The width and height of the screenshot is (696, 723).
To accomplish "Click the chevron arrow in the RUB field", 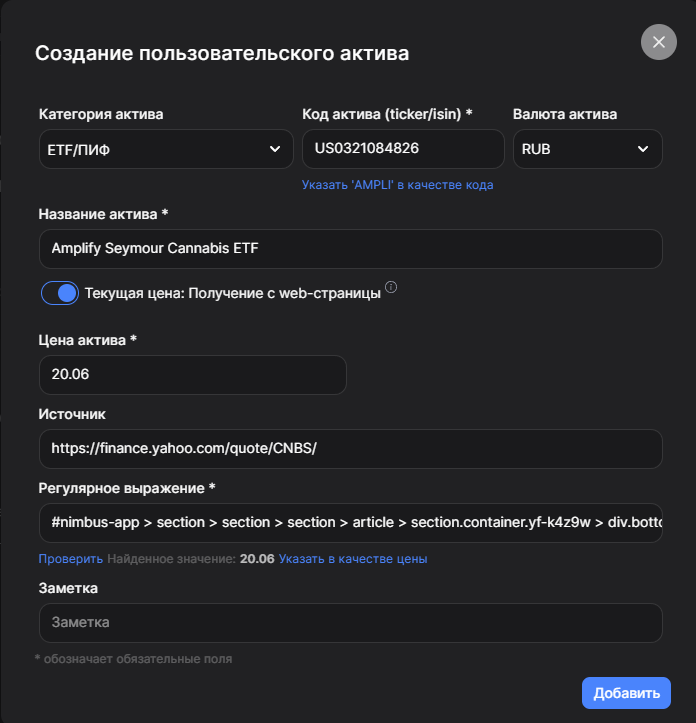I will (x=642, y=149).
